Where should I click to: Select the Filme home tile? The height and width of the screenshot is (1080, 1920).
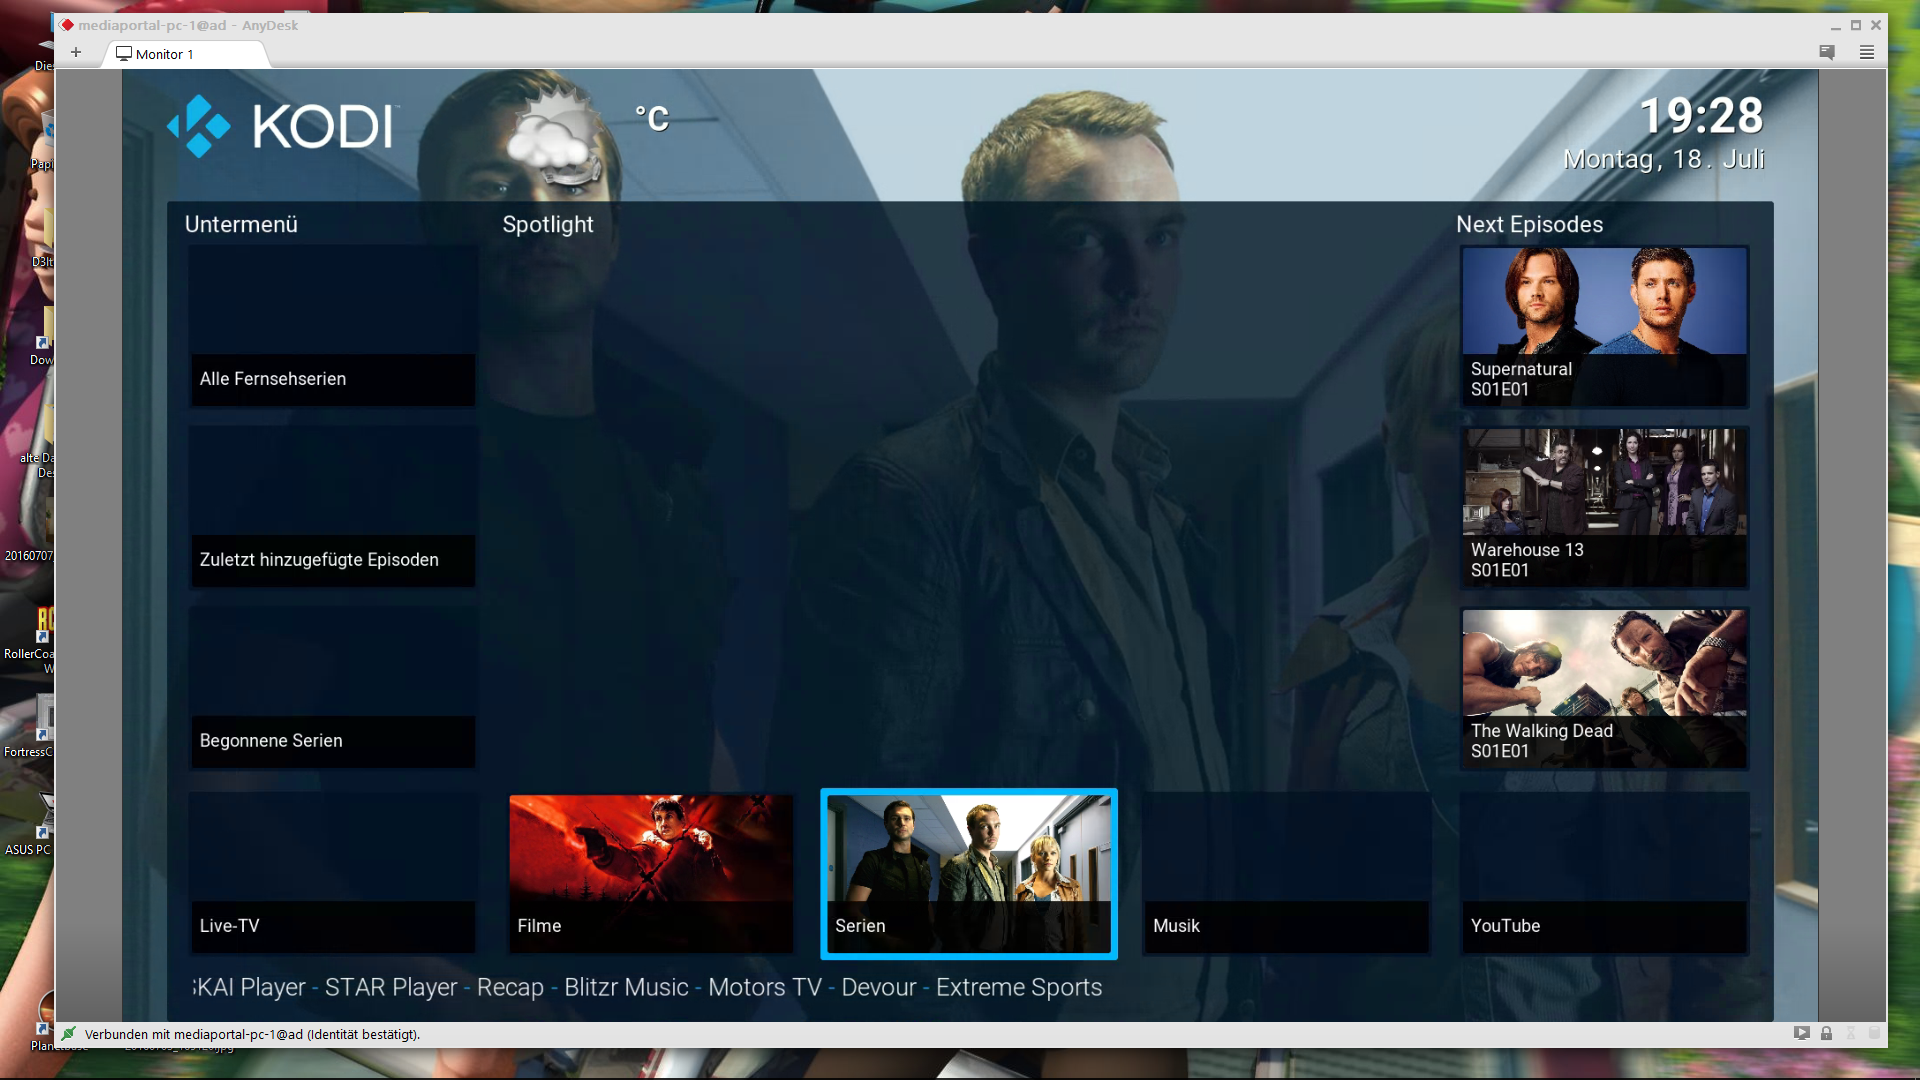pos(651,873)
